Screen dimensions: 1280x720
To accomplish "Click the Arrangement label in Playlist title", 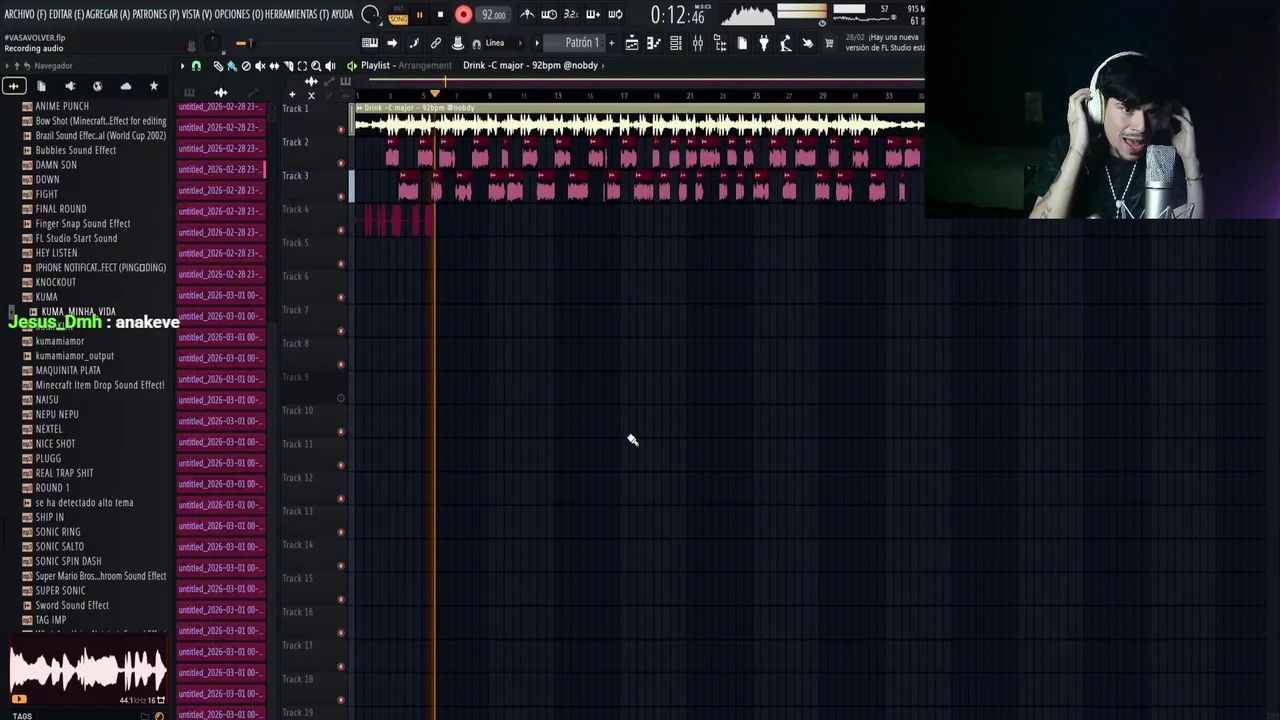I will (x=425, y=66).
